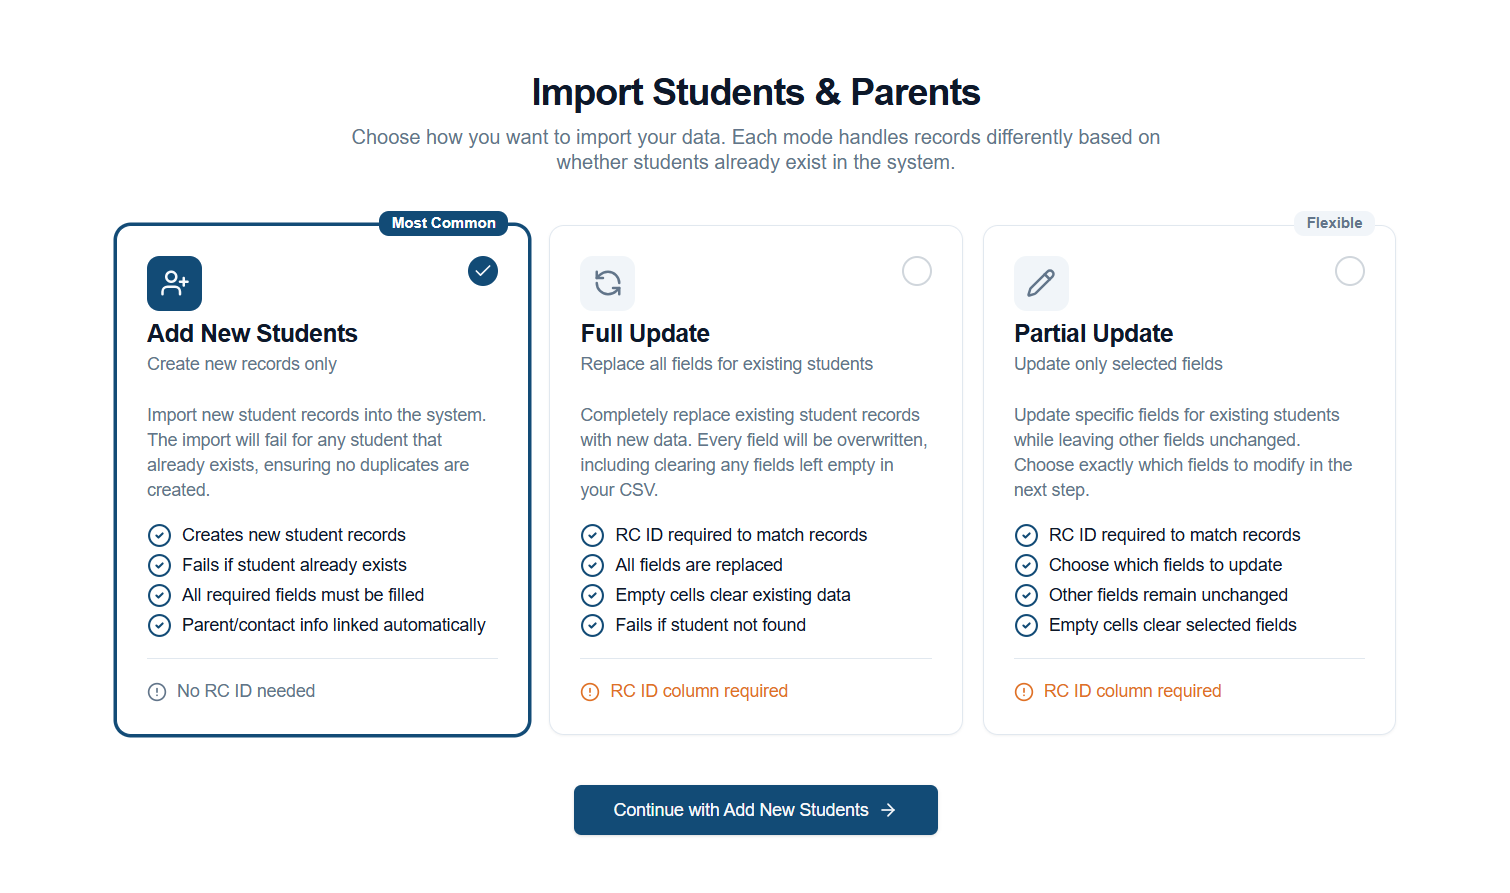Click checkmark icon next to Creates new student records

coord(159,535)
